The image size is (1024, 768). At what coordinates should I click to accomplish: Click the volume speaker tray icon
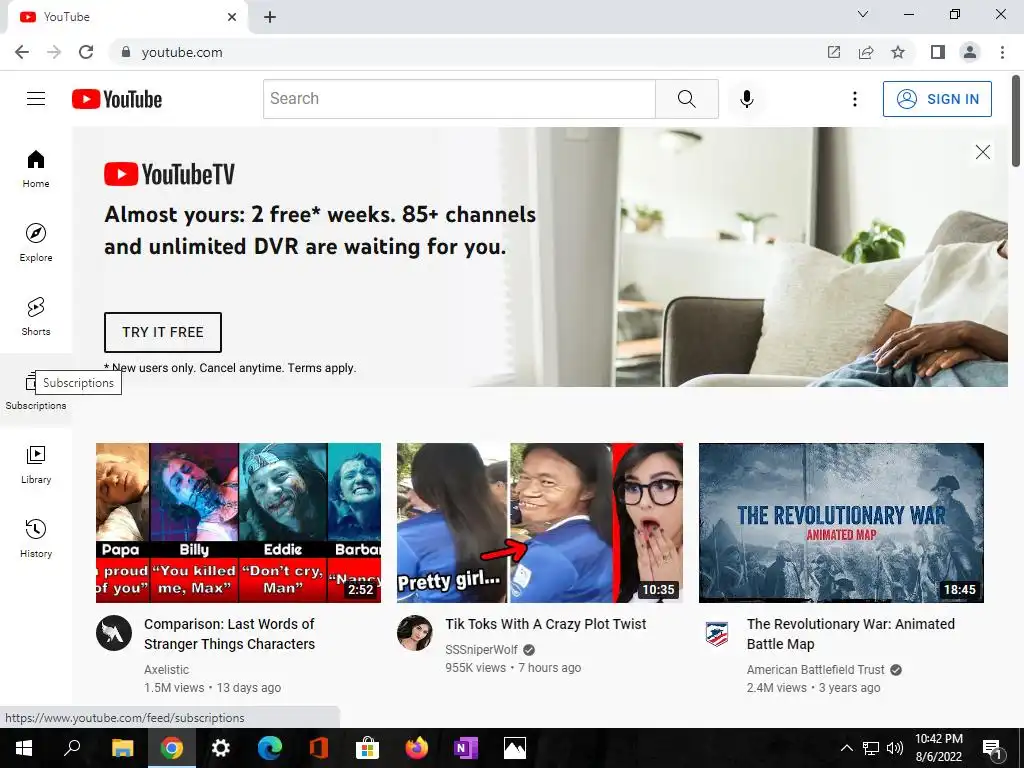pyautogui.click(x=895, y=748)
